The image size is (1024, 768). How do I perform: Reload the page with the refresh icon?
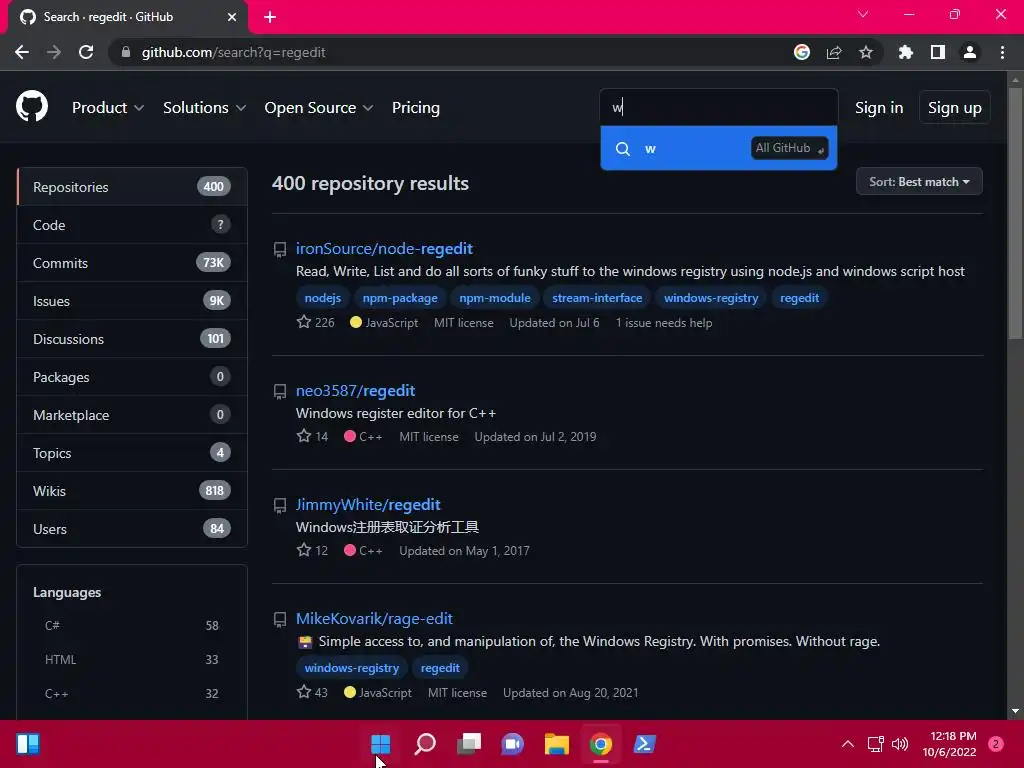[x=86, y=52]
